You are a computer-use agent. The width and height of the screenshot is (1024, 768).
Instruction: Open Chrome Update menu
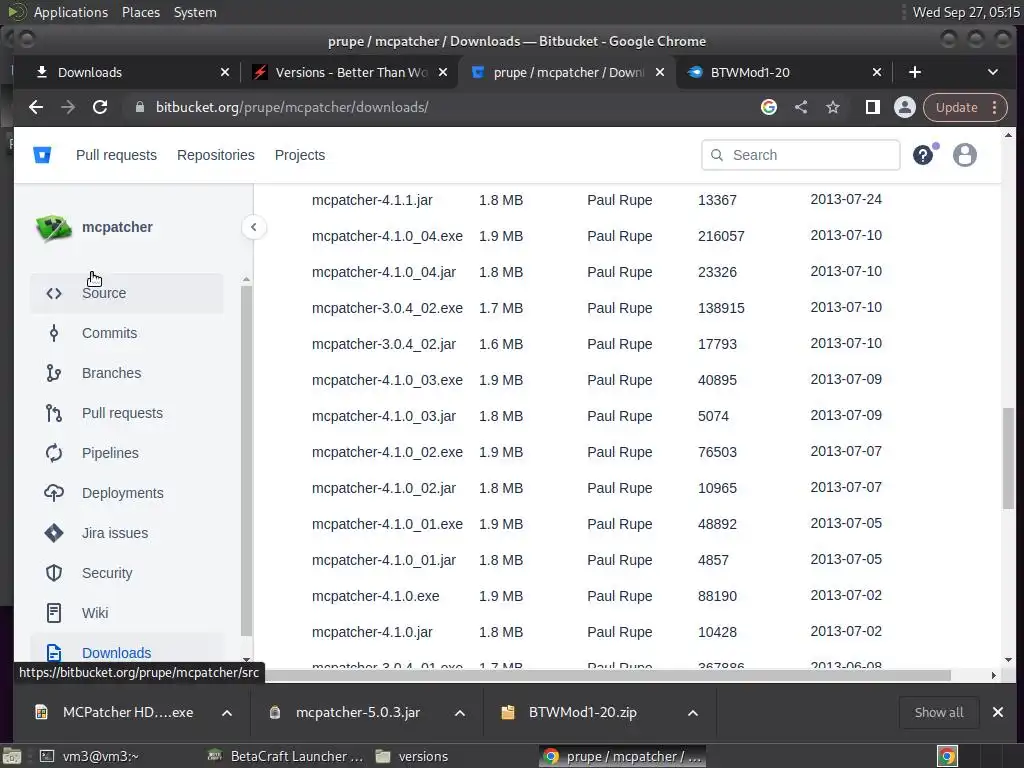click(x=965, y=107)
